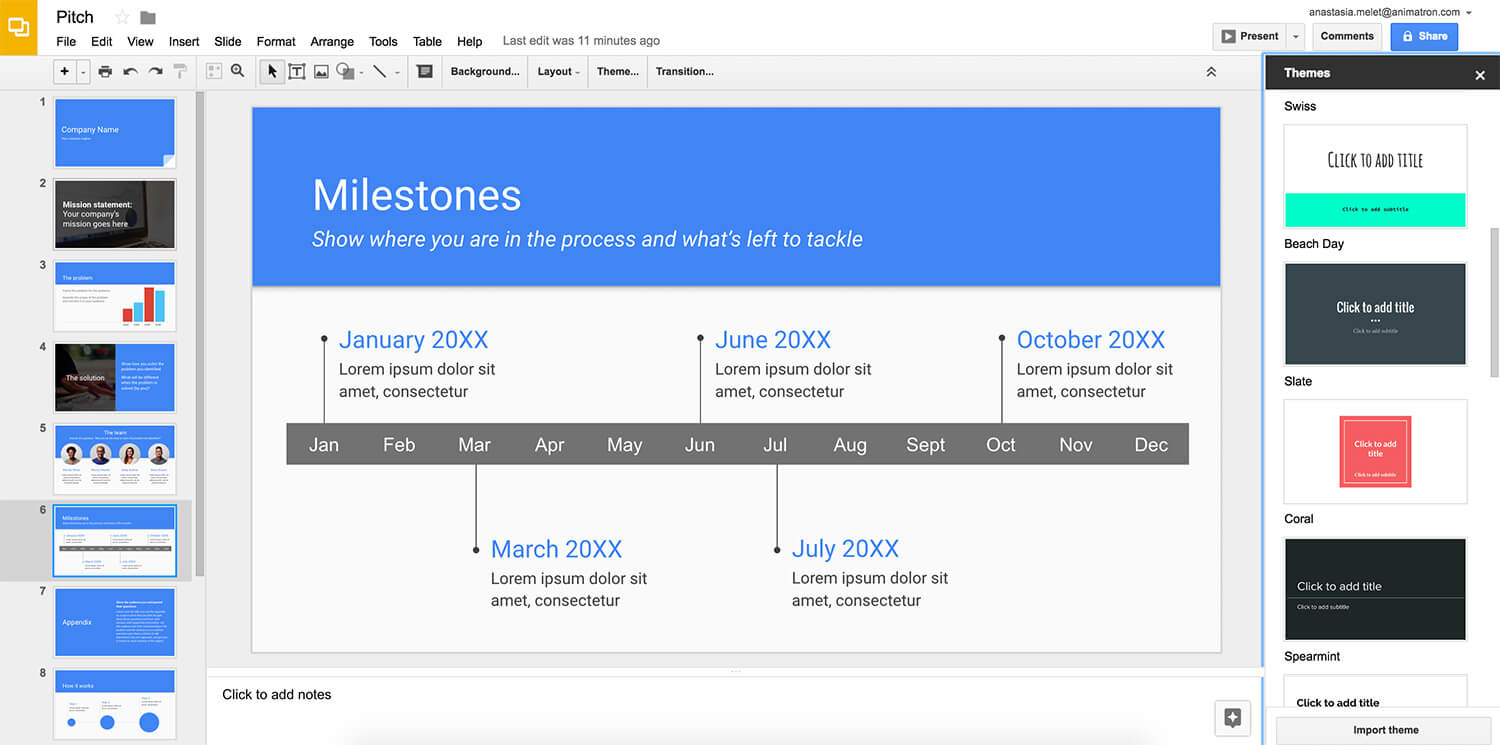Open the shape tool dropdown arrow
Screen dimensions: 1500x745
click(x=361, y=72)
